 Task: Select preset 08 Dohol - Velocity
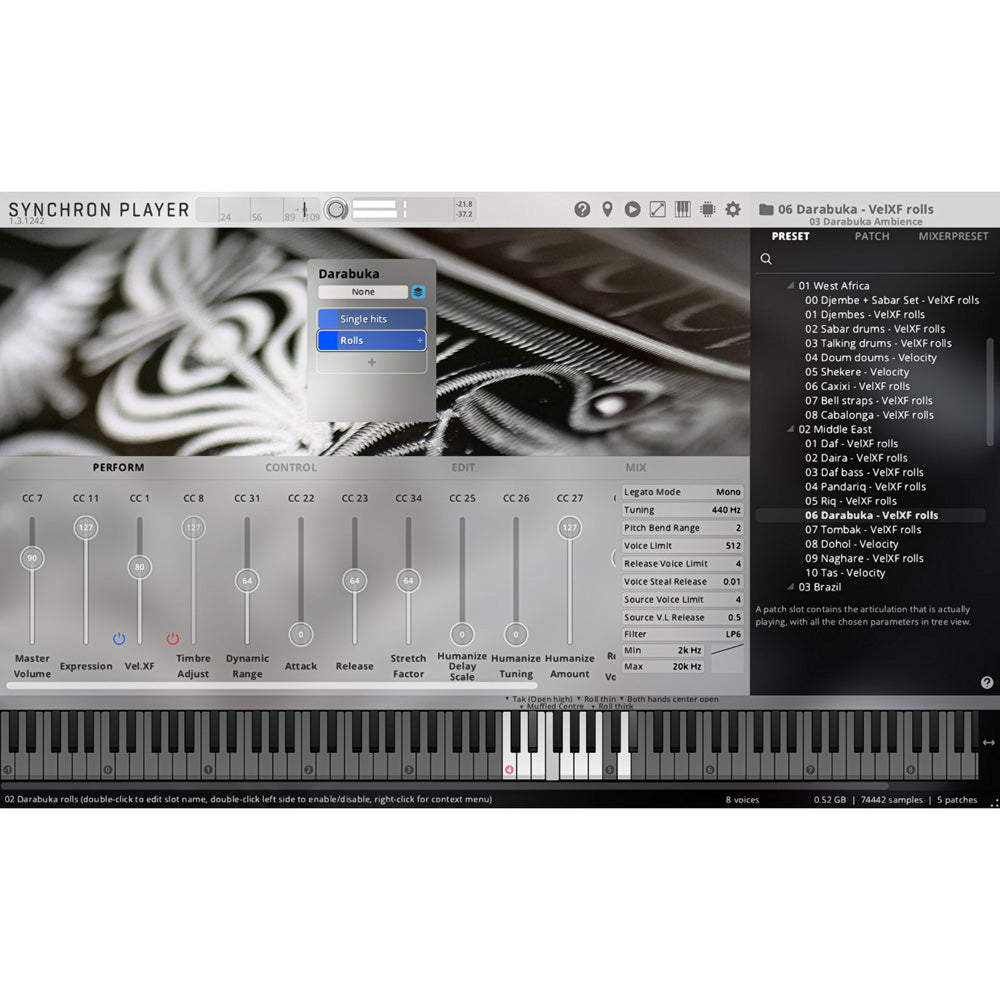coord(851,544)
